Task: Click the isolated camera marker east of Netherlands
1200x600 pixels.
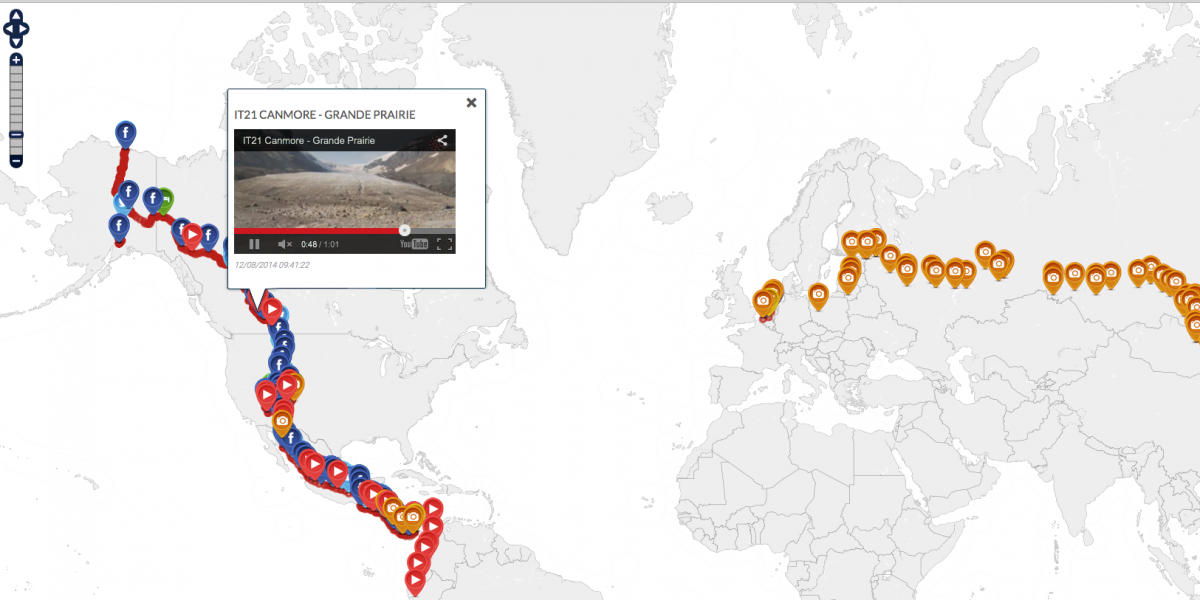Action: tap(818, 292)
